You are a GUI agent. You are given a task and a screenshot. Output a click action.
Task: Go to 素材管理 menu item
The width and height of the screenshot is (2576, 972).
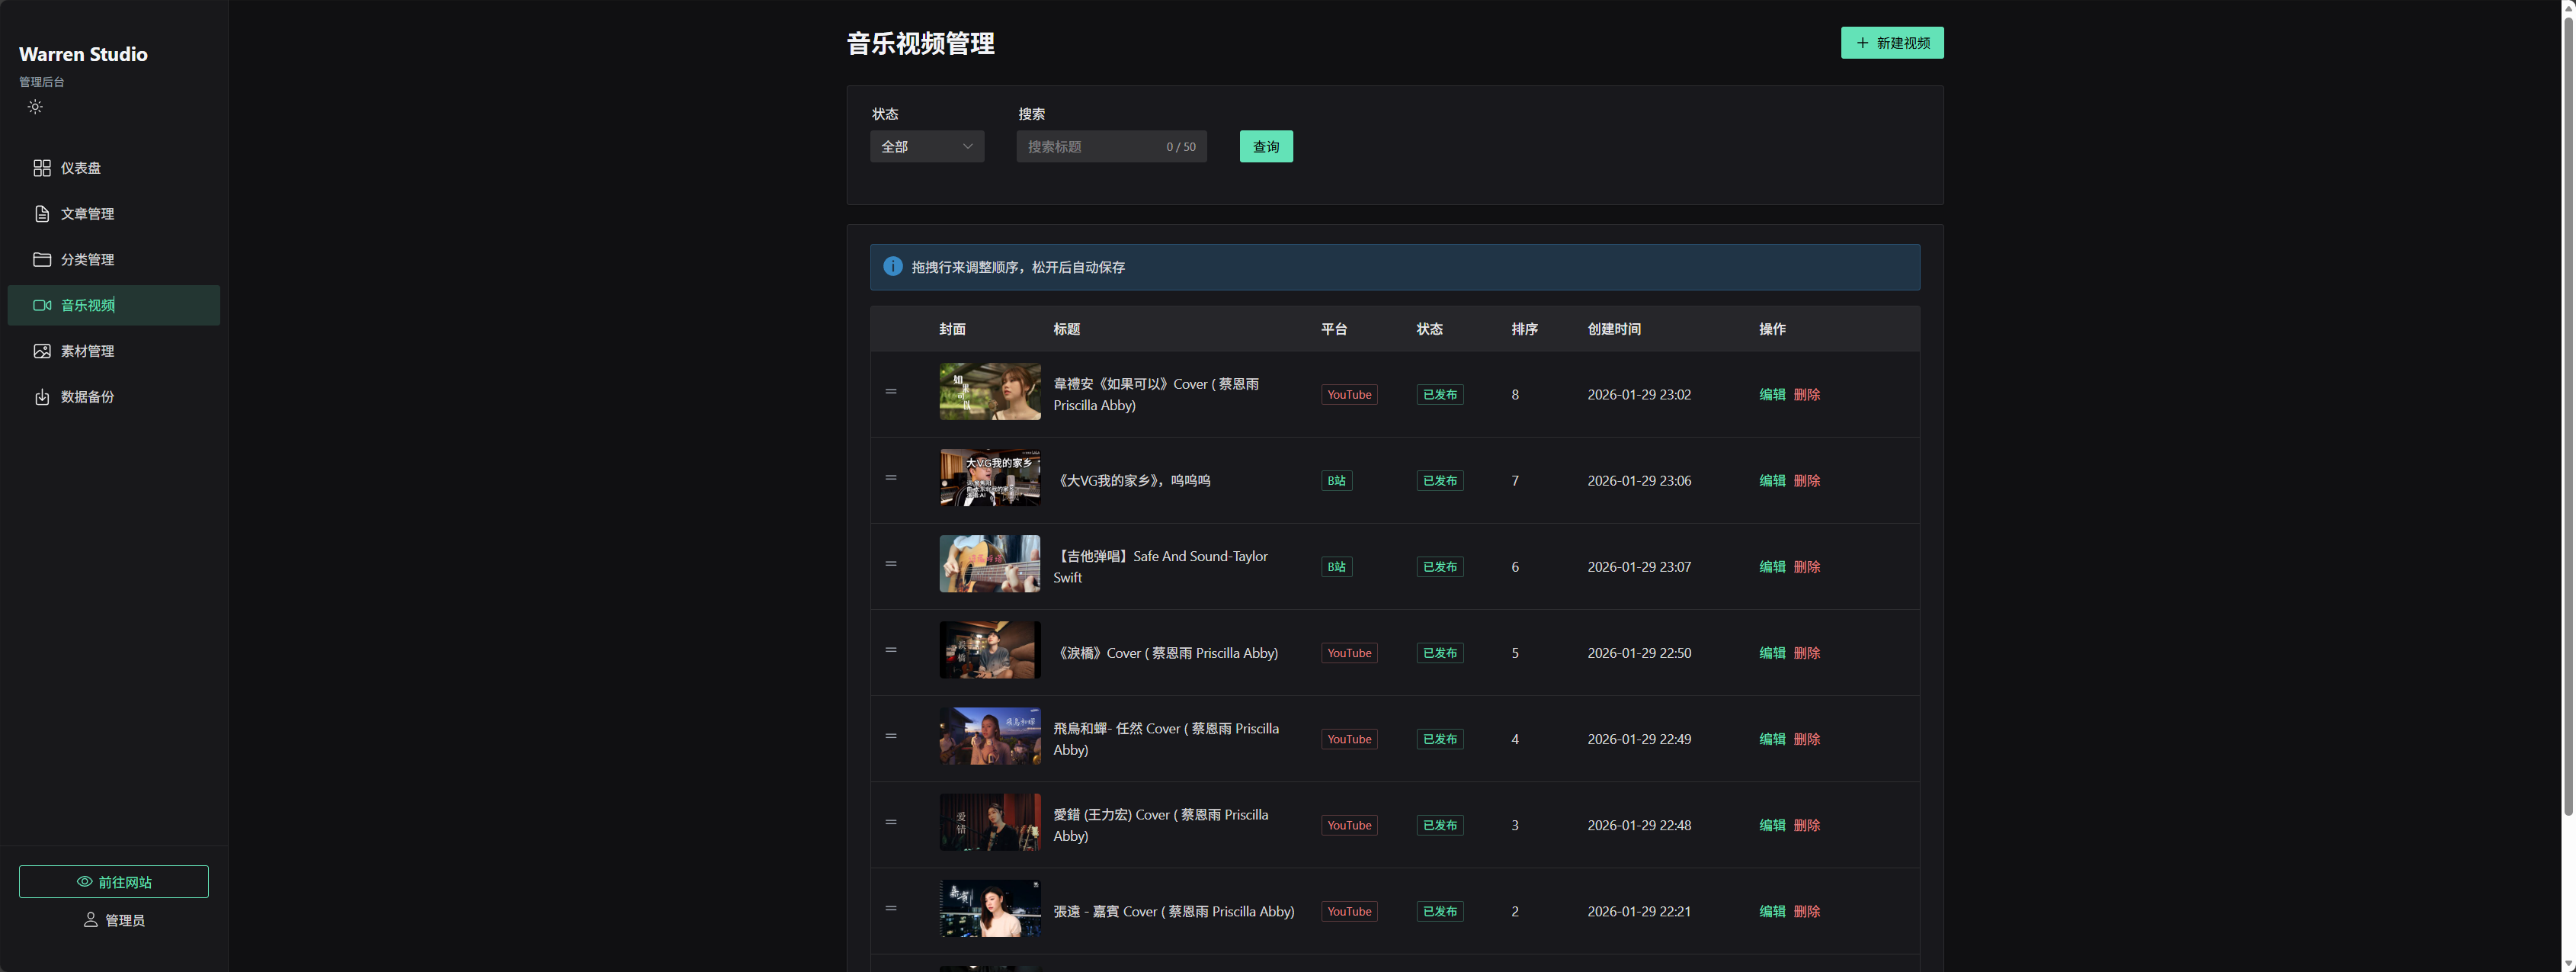(x=87, y=351)
